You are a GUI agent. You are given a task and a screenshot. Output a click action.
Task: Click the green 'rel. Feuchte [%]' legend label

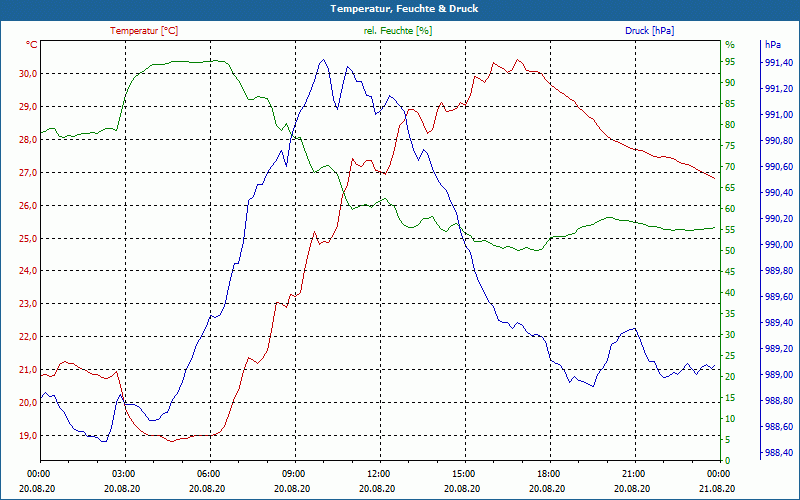(397, 31)
